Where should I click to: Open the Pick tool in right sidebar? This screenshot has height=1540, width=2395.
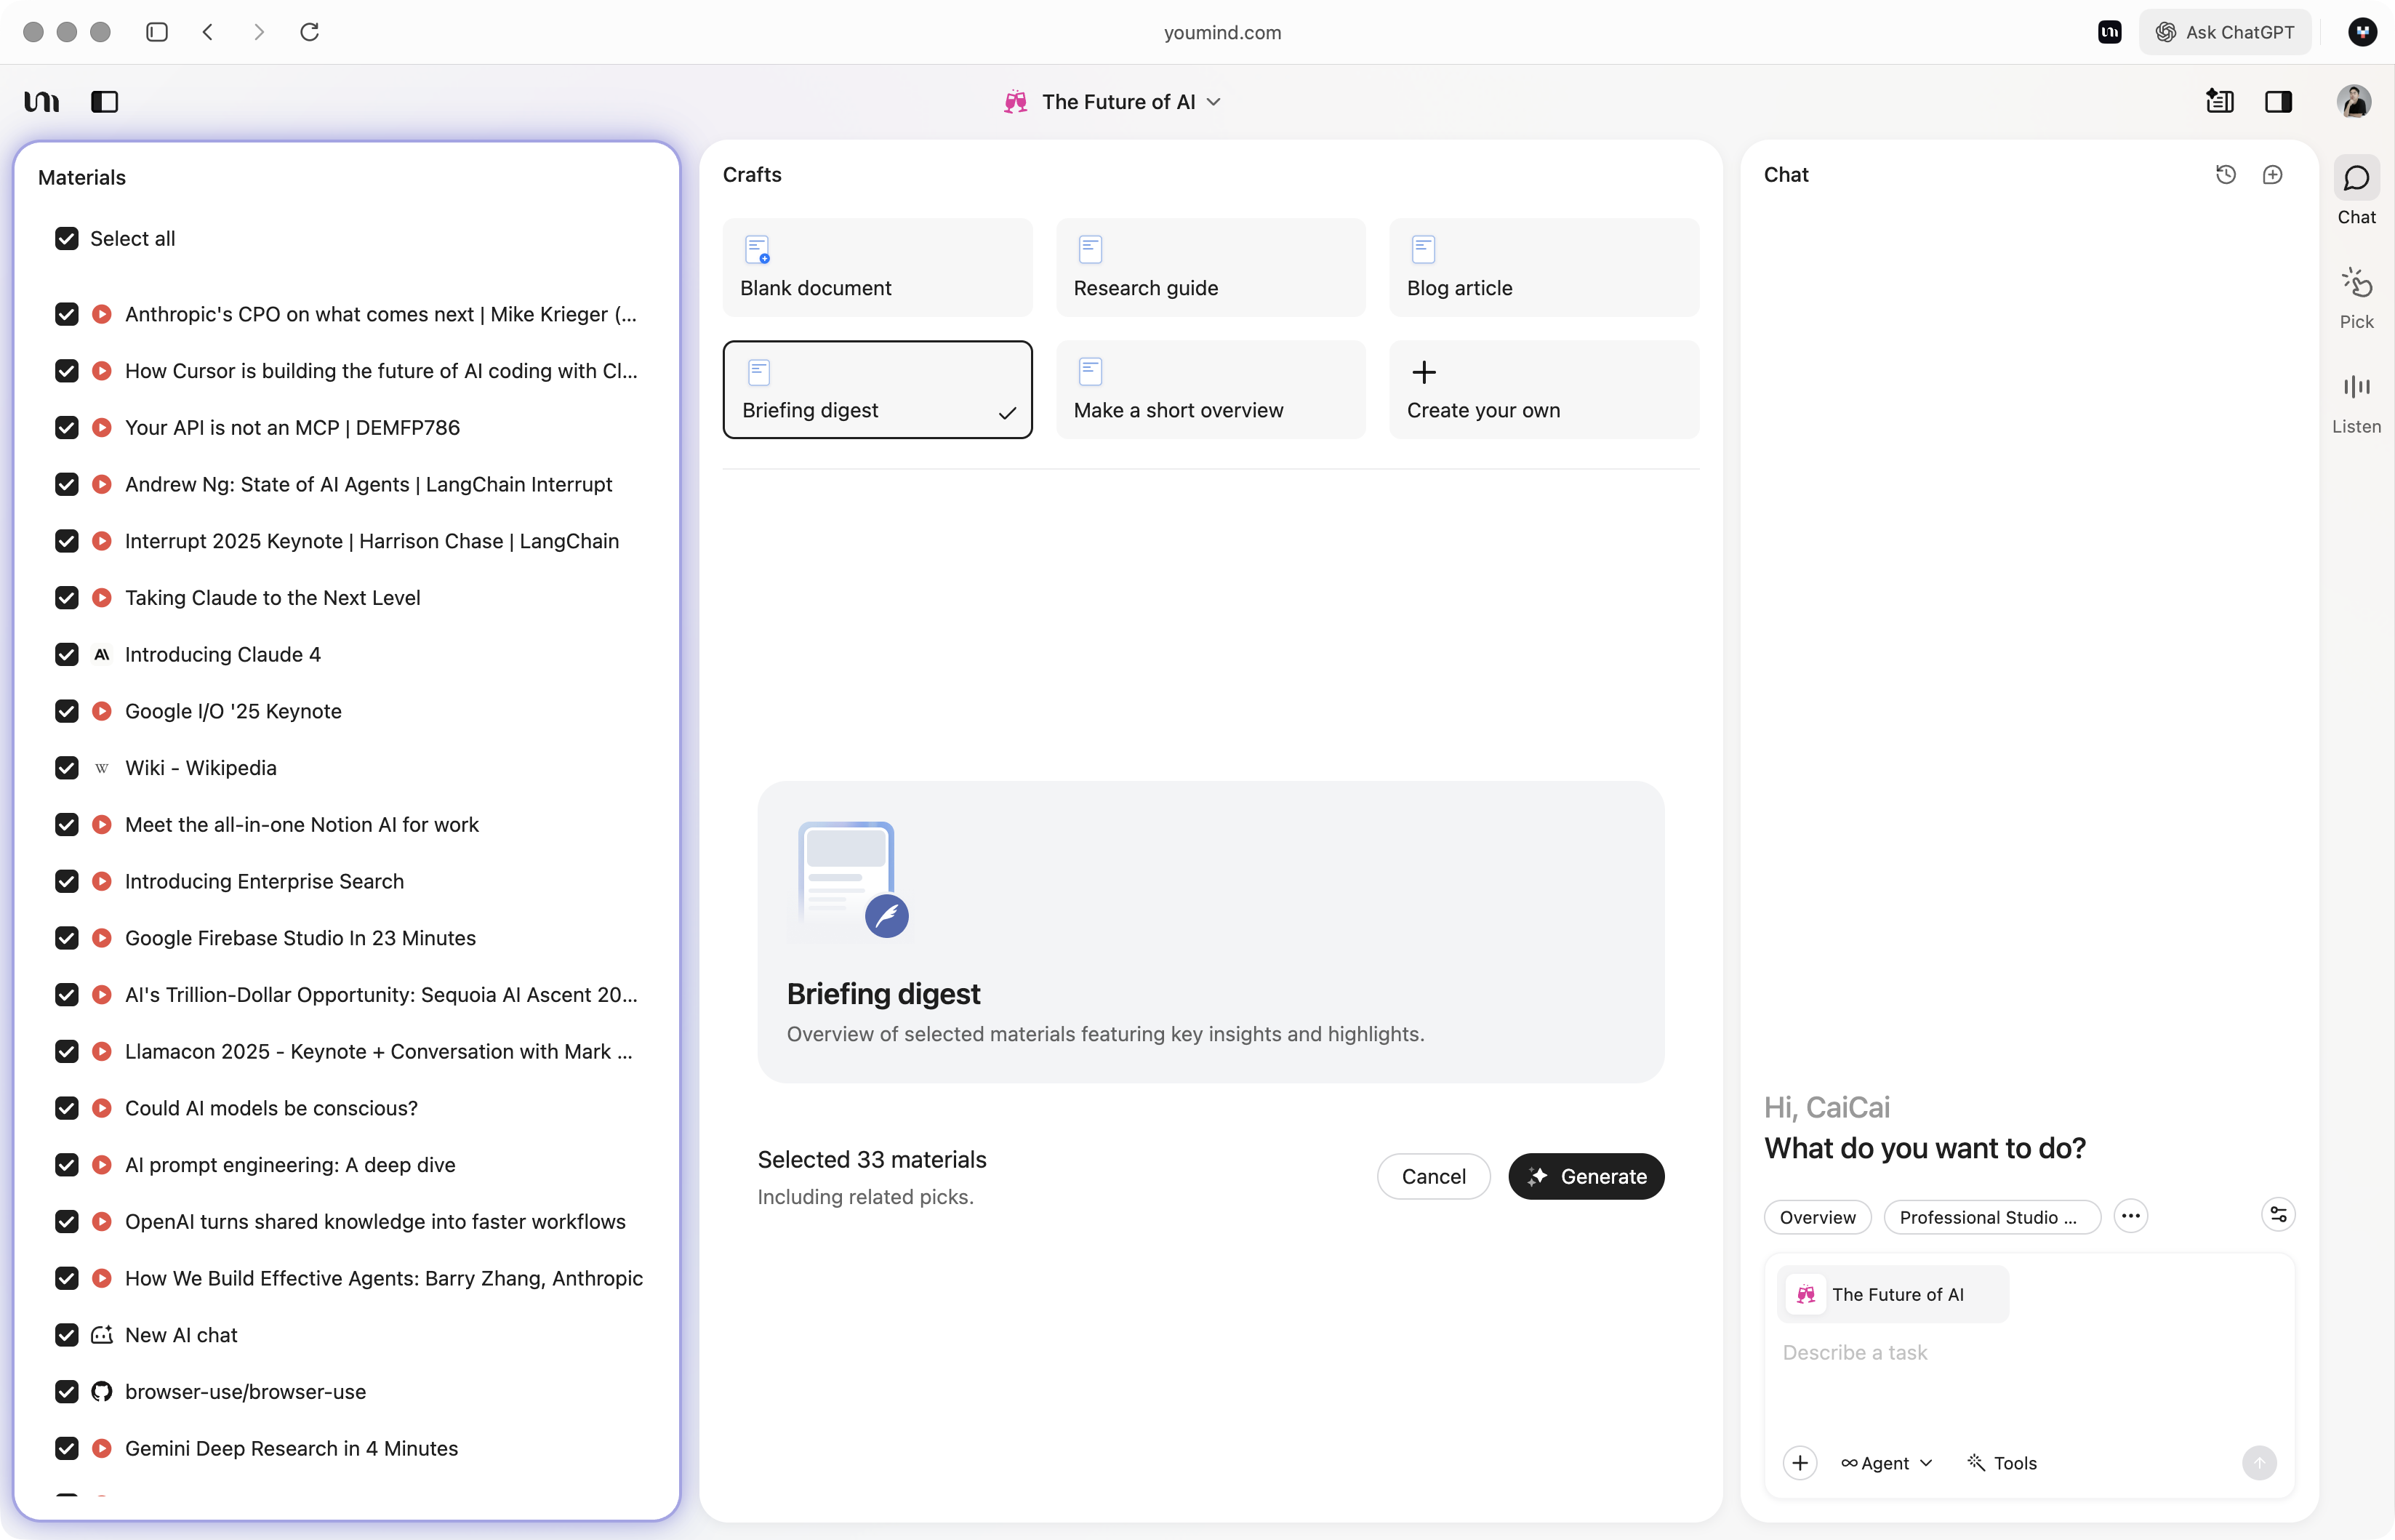coord(2356,297)
